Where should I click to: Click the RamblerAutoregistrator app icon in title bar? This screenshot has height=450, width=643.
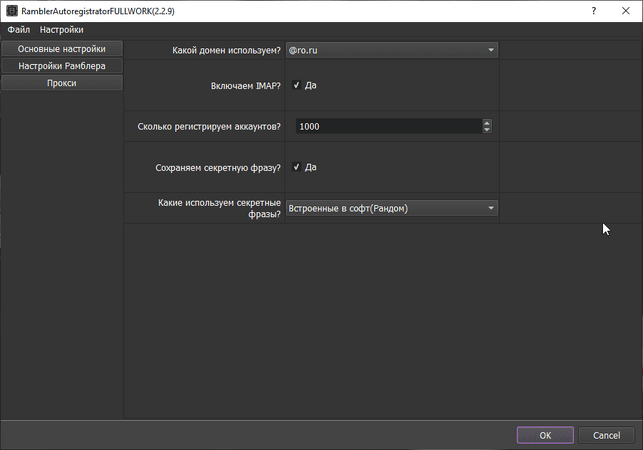(x=10, y=10)
